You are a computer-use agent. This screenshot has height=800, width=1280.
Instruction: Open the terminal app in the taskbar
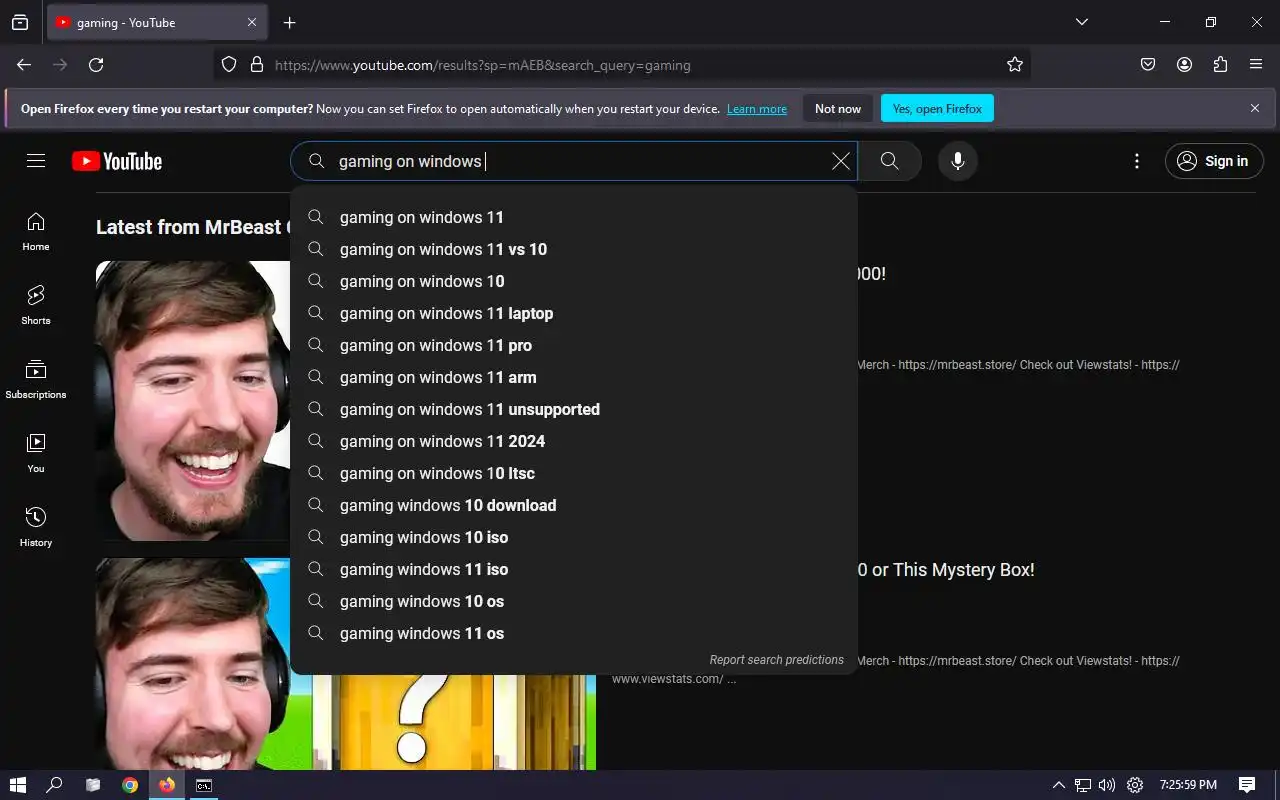pos(203,785)
